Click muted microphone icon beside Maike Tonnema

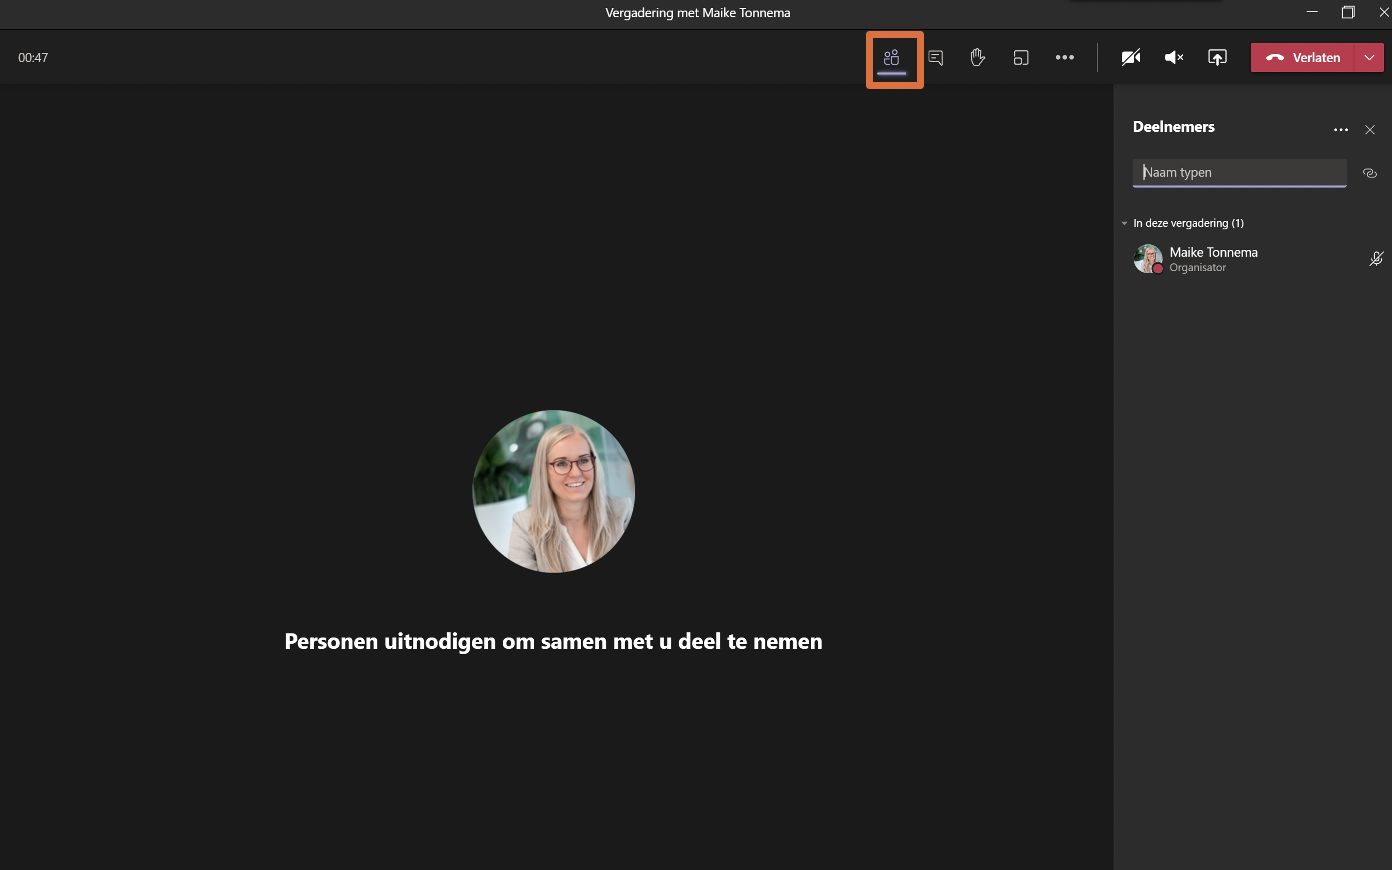1376,259
